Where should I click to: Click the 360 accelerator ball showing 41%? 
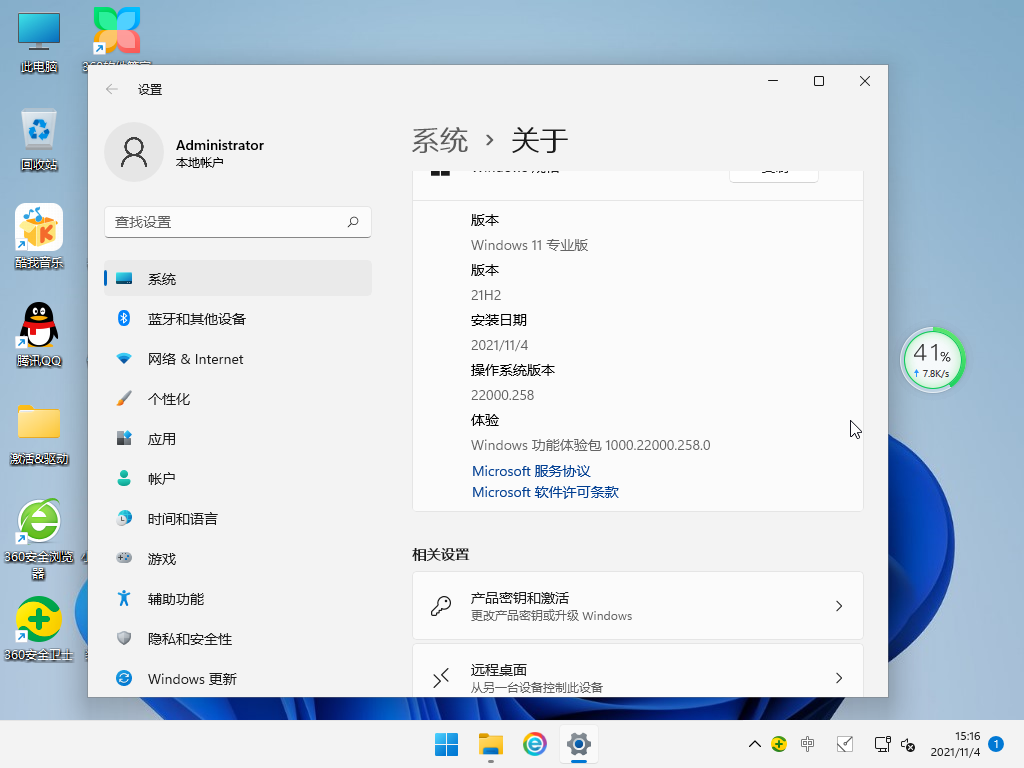click(931, 357)
